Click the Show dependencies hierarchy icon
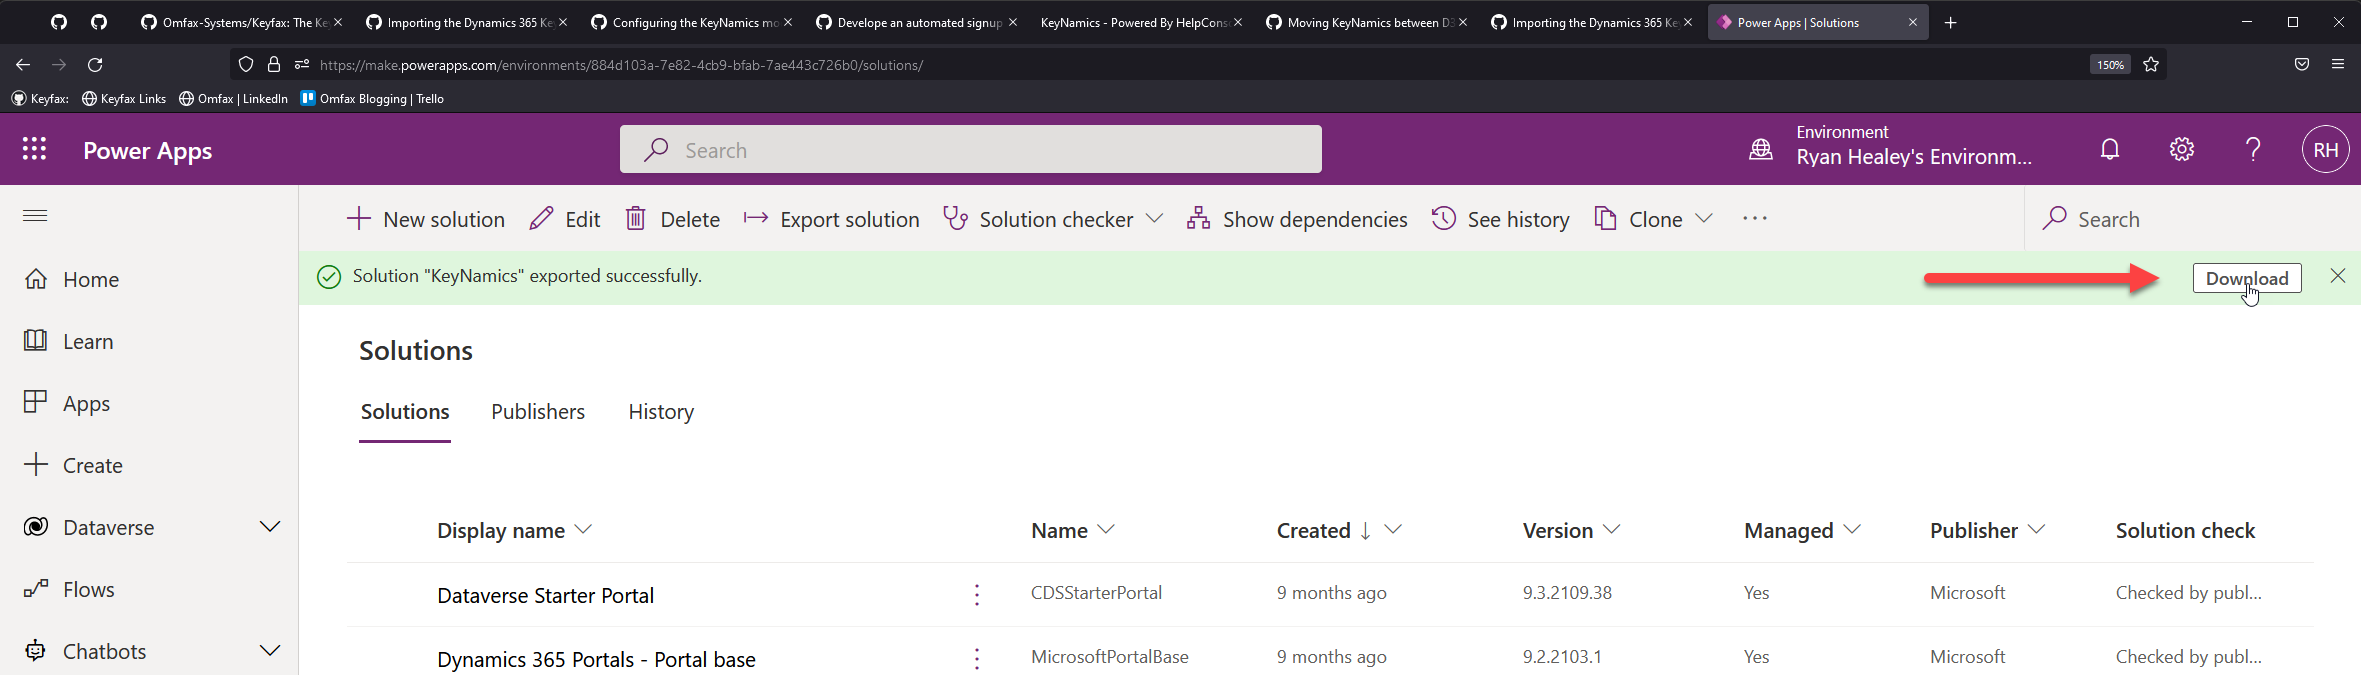Screen dimensions: 2361x675 (1198, 219)
